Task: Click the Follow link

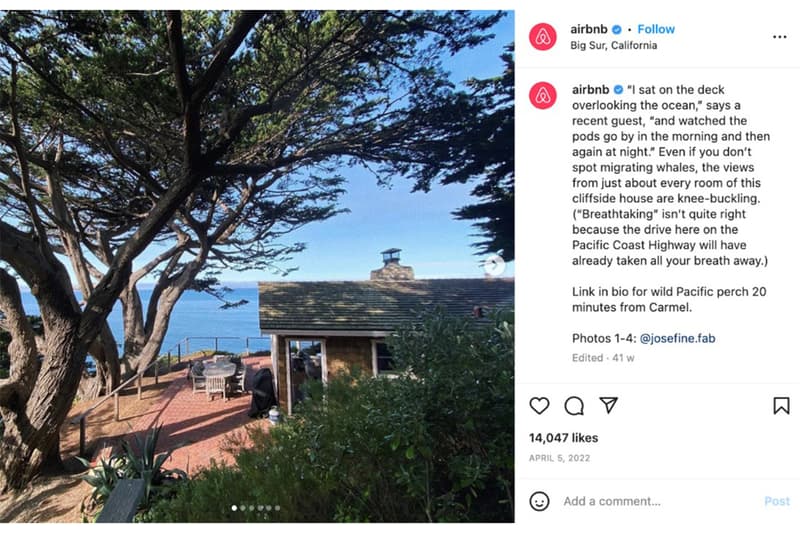Action: click(656, 29)
